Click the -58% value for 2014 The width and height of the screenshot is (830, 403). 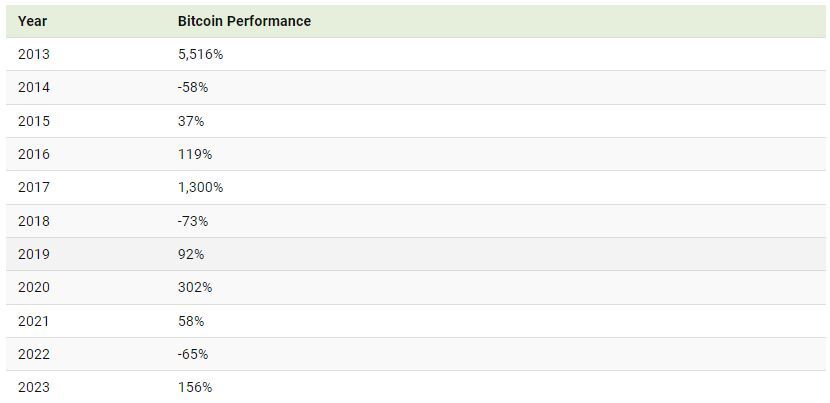tap(193, 87)
